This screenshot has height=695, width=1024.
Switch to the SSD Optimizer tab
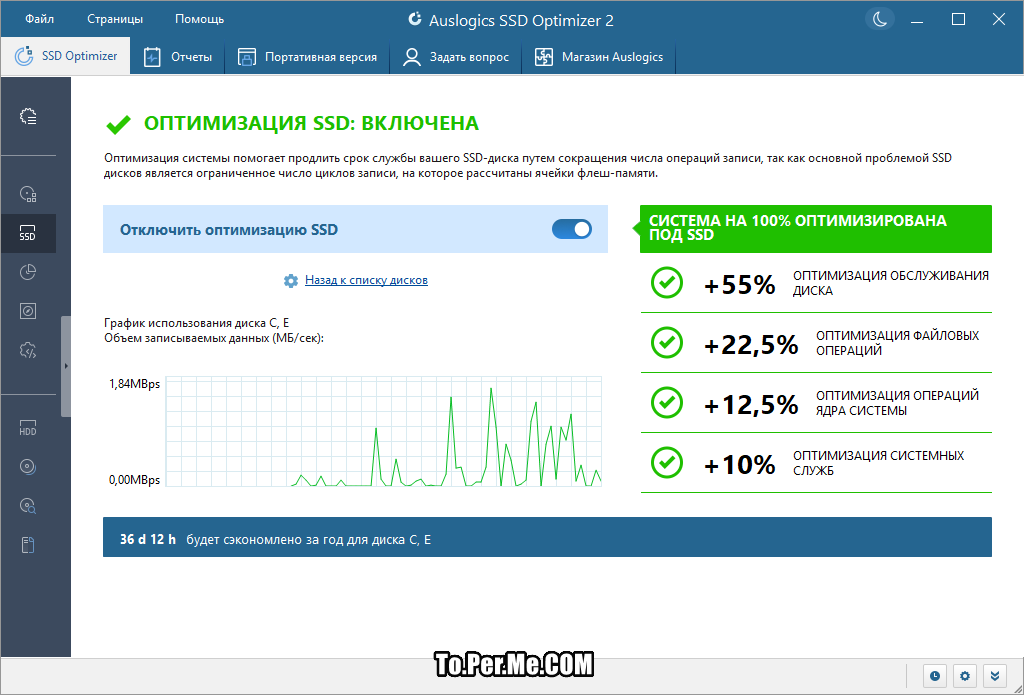pos(65,56)
